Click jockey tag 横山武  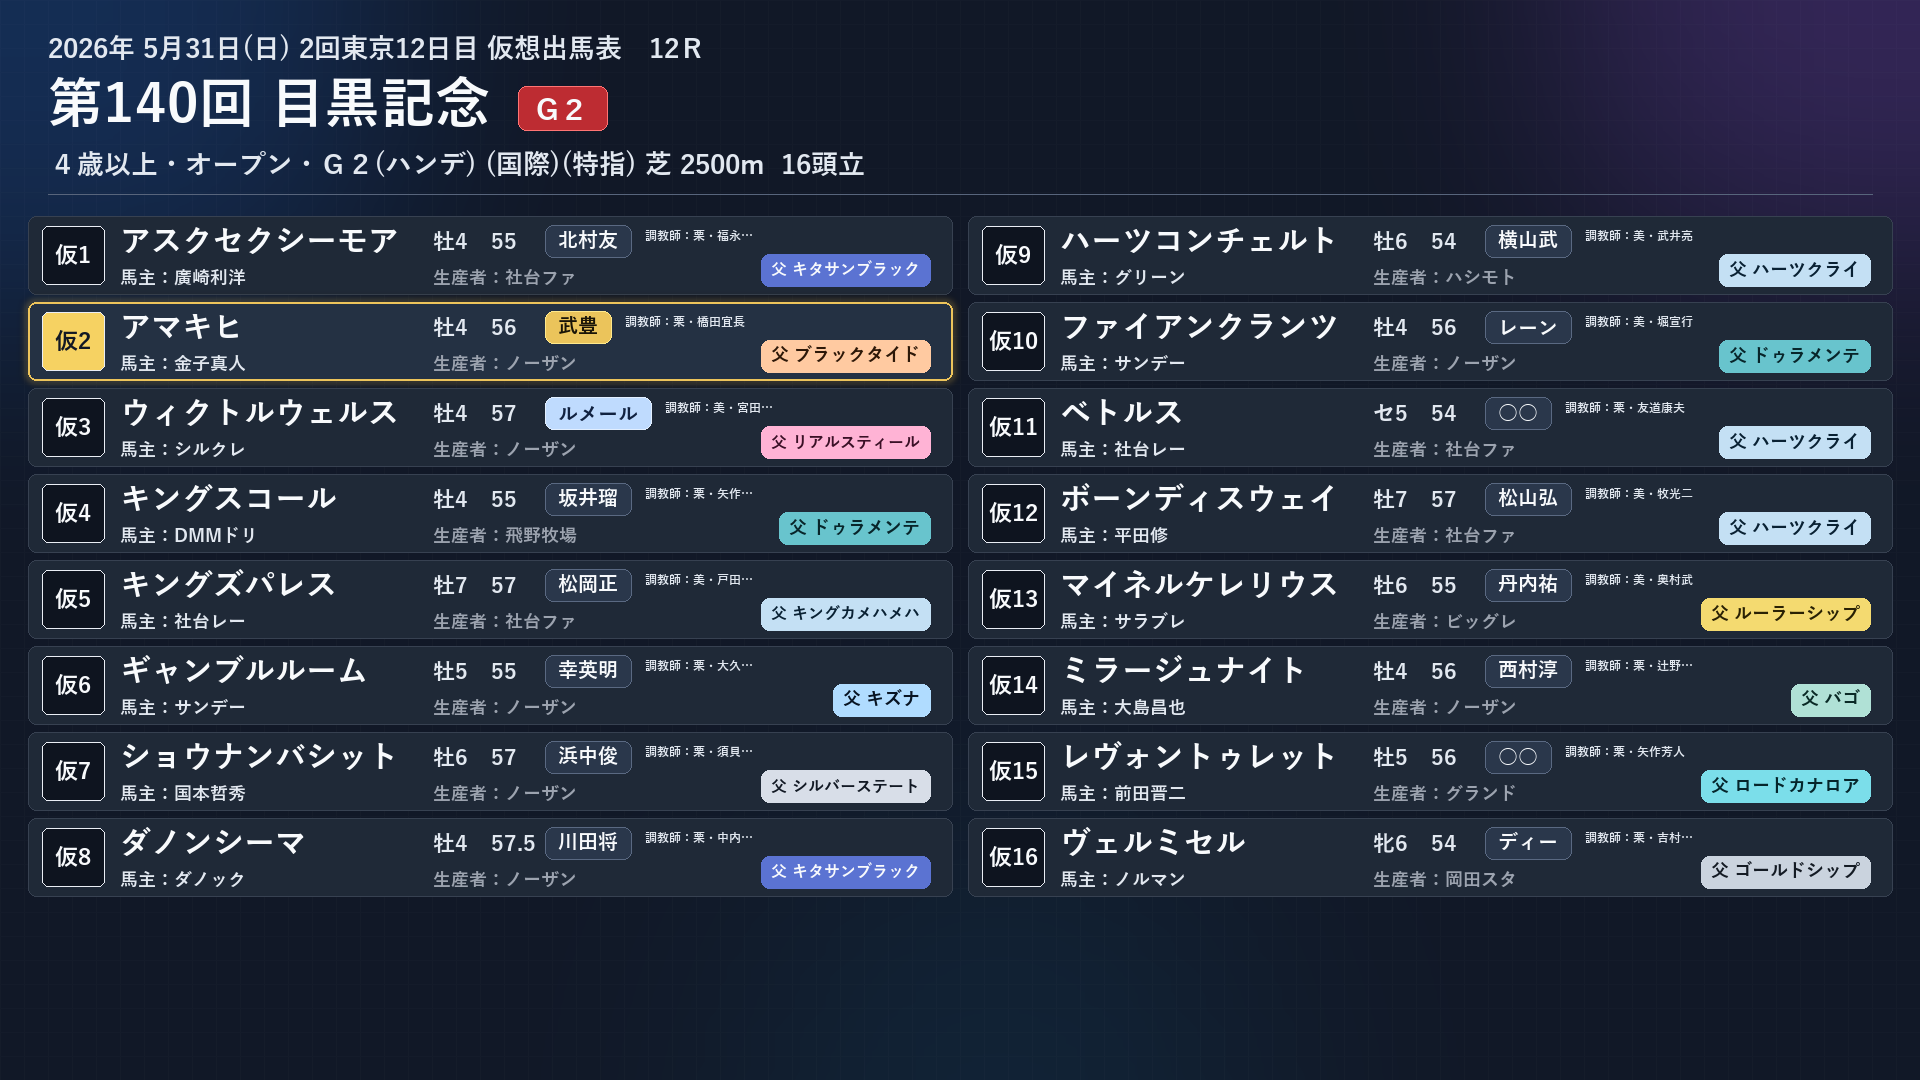tap(1528, 241)
